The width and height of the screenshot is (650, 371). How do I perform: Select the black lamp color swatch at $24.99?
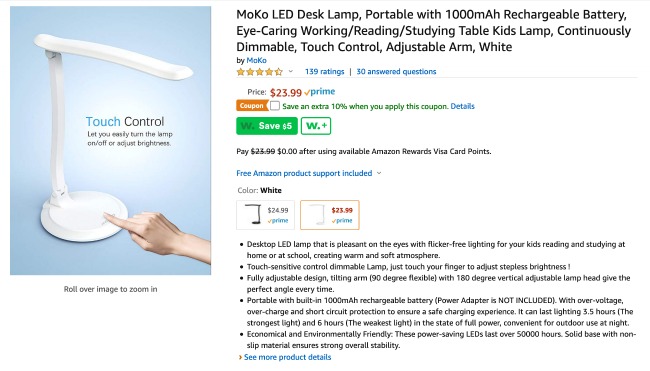point(265,215)
